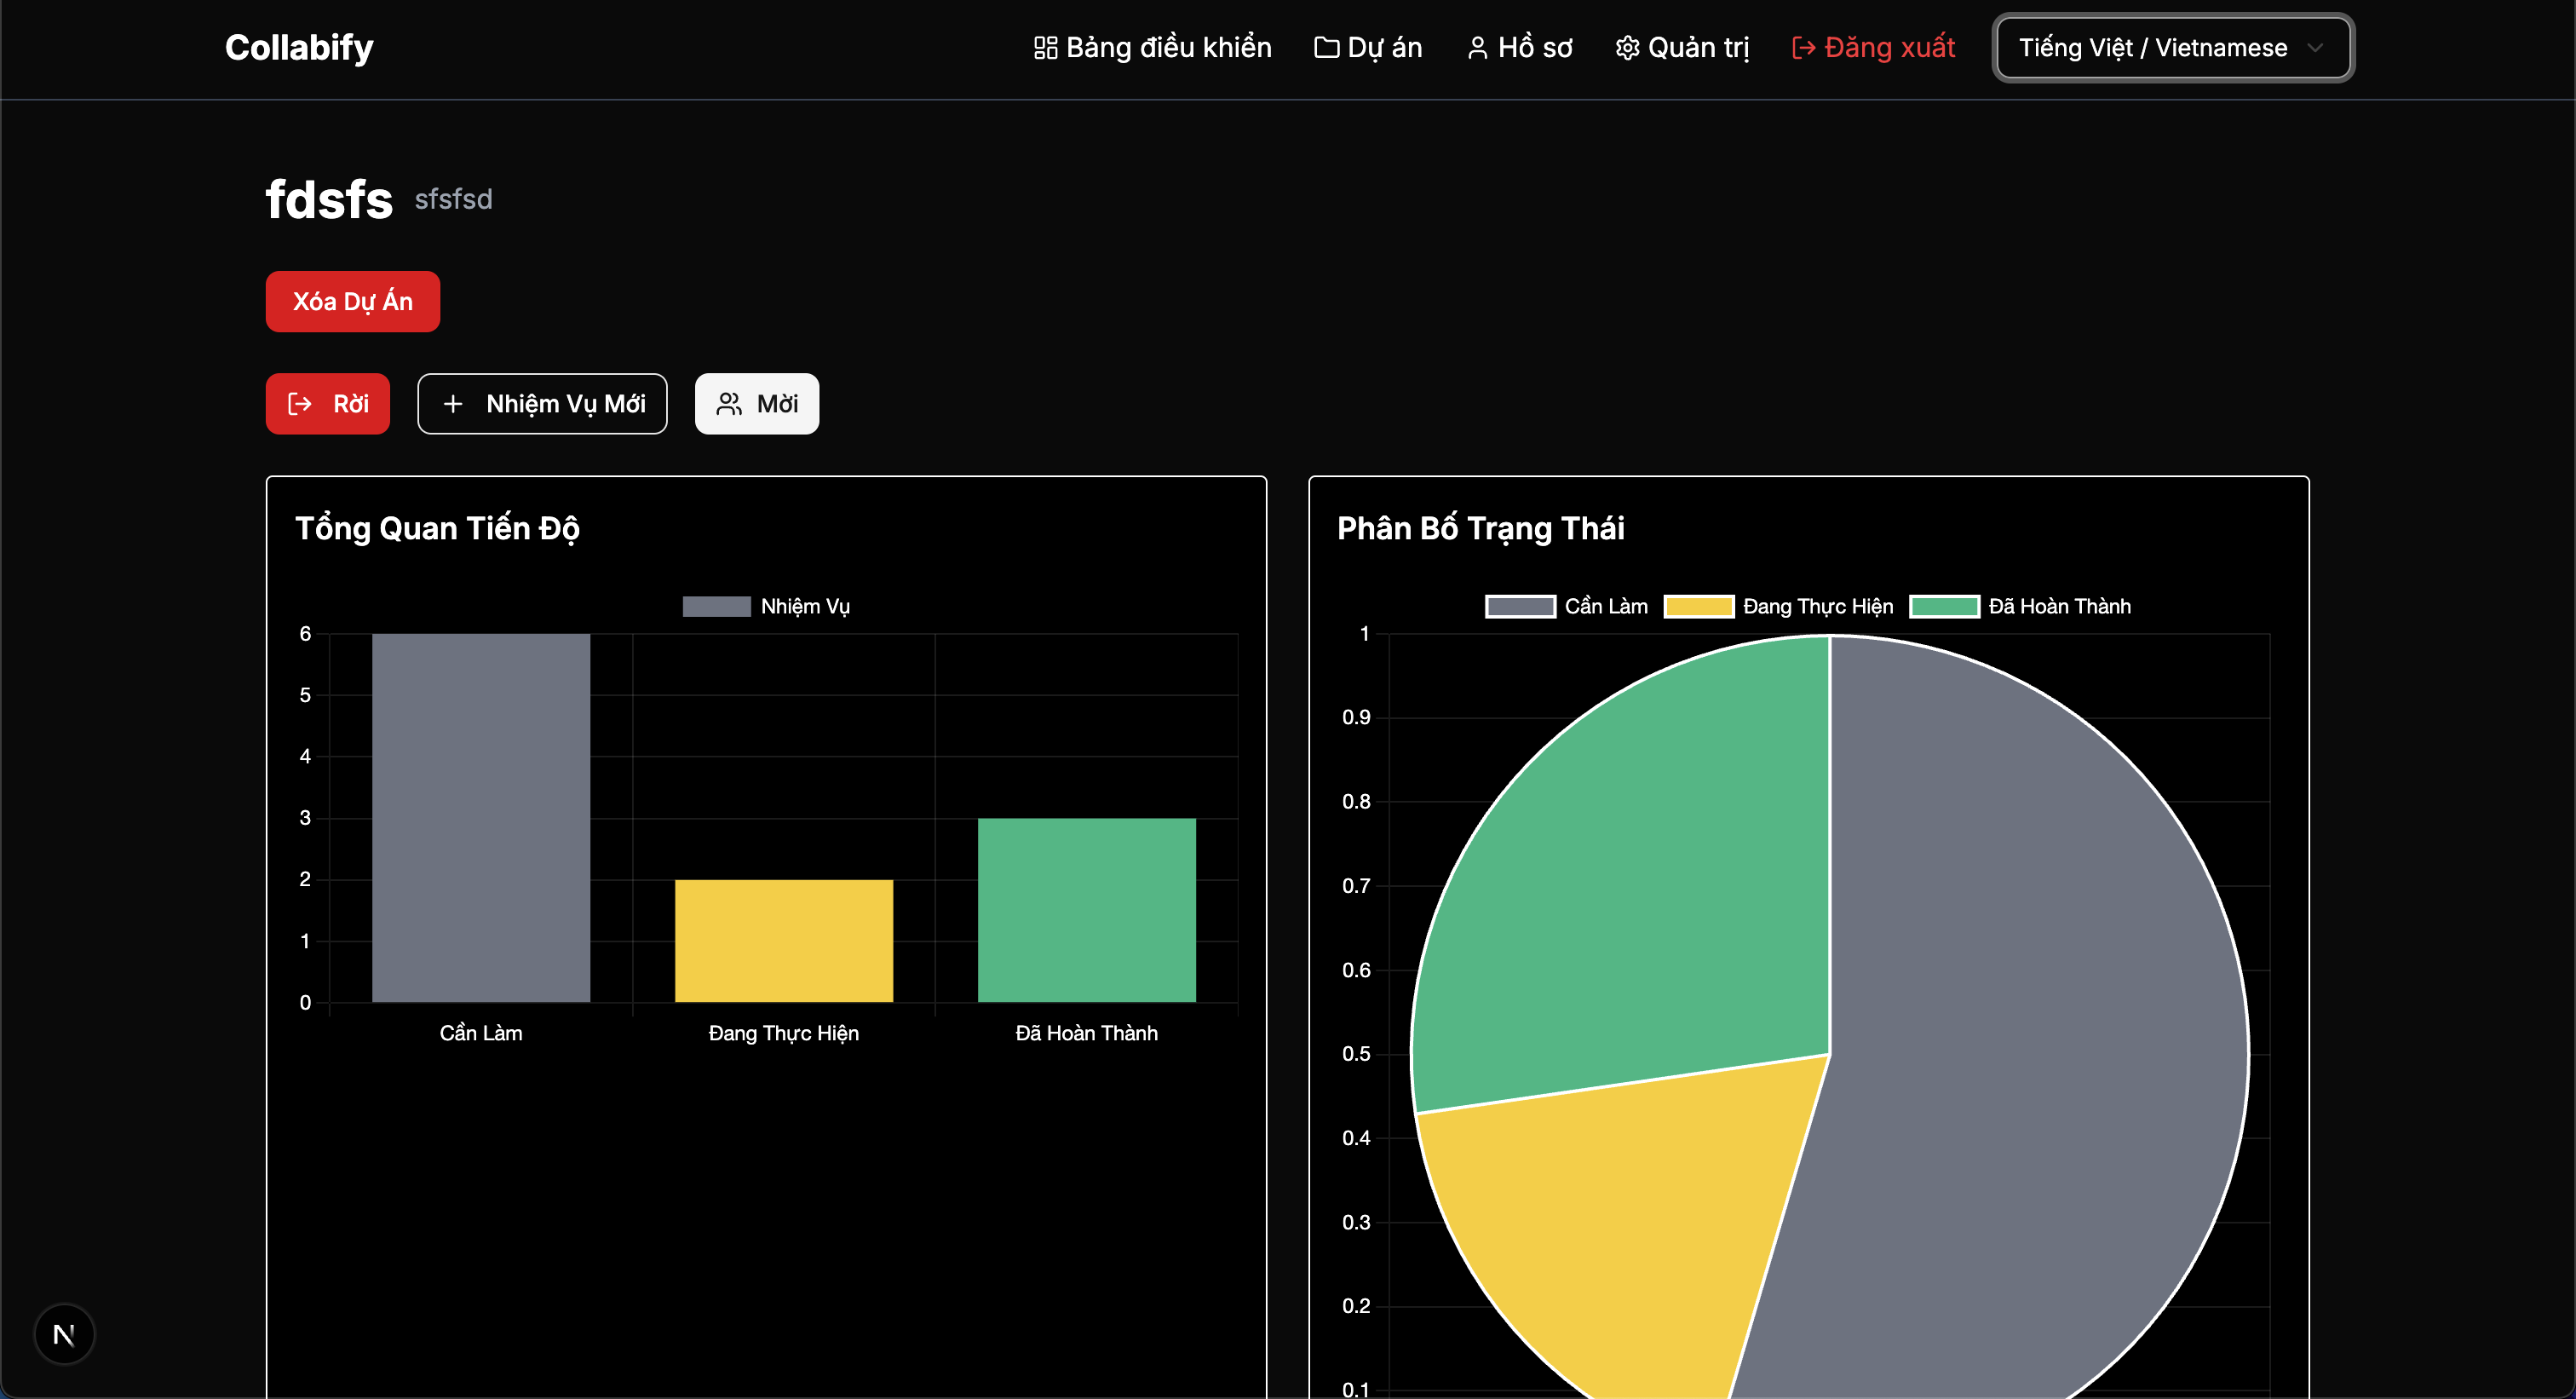Click the sfsfsd project description
The height and width of the screenshot is (1399, 2576).
coord(453,199)
